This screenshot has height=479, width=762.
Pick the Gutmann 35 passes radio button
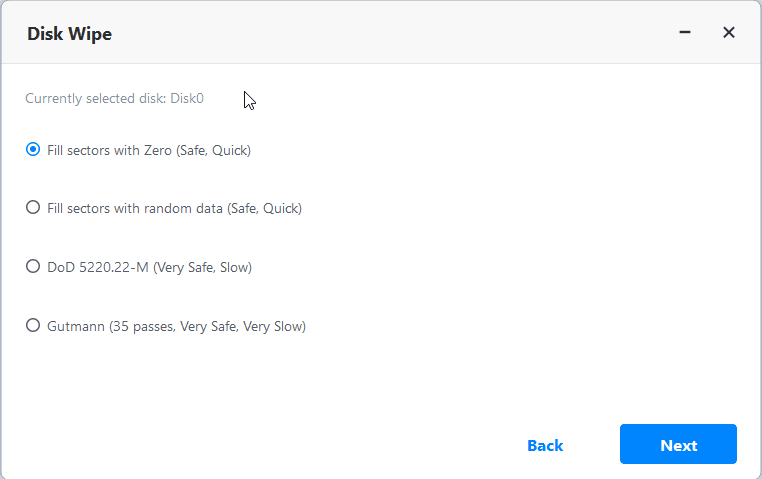(33, 325)
